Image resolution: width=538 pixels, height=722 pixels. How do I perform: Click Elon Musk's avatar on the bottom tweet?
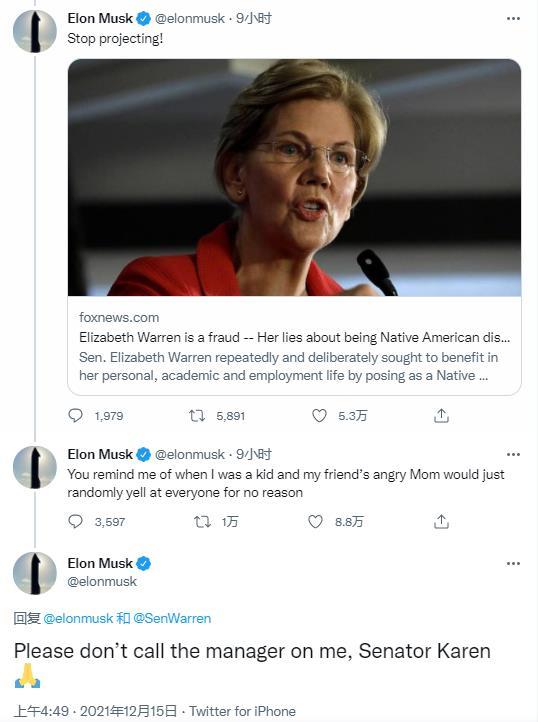tap(35, 573)
